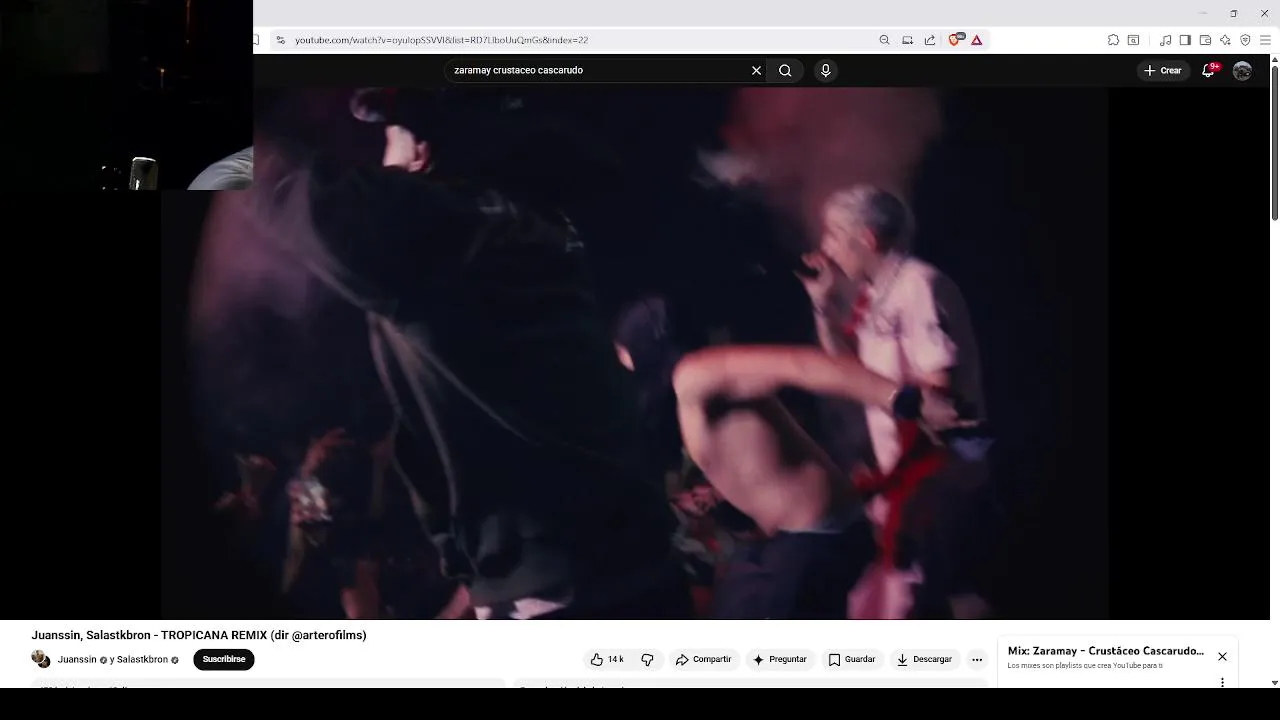Click the video player to pause
1280x720 pixels.
coord(634,352)
